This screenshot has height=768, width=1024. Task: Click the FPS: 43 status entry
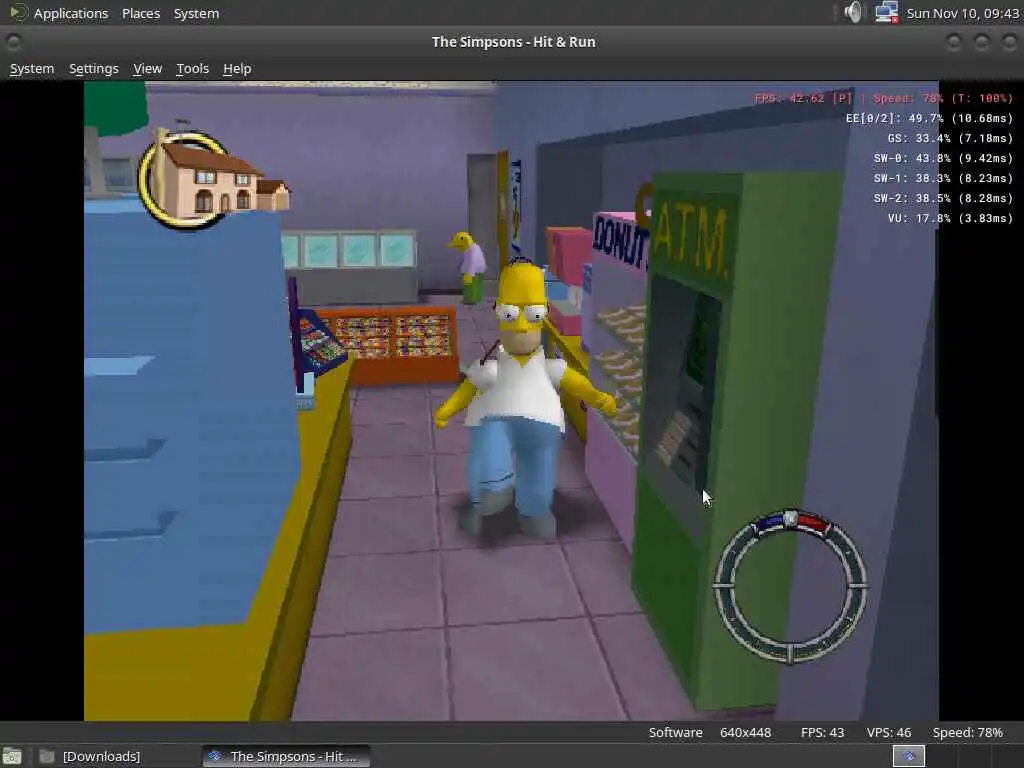point(822,733)
